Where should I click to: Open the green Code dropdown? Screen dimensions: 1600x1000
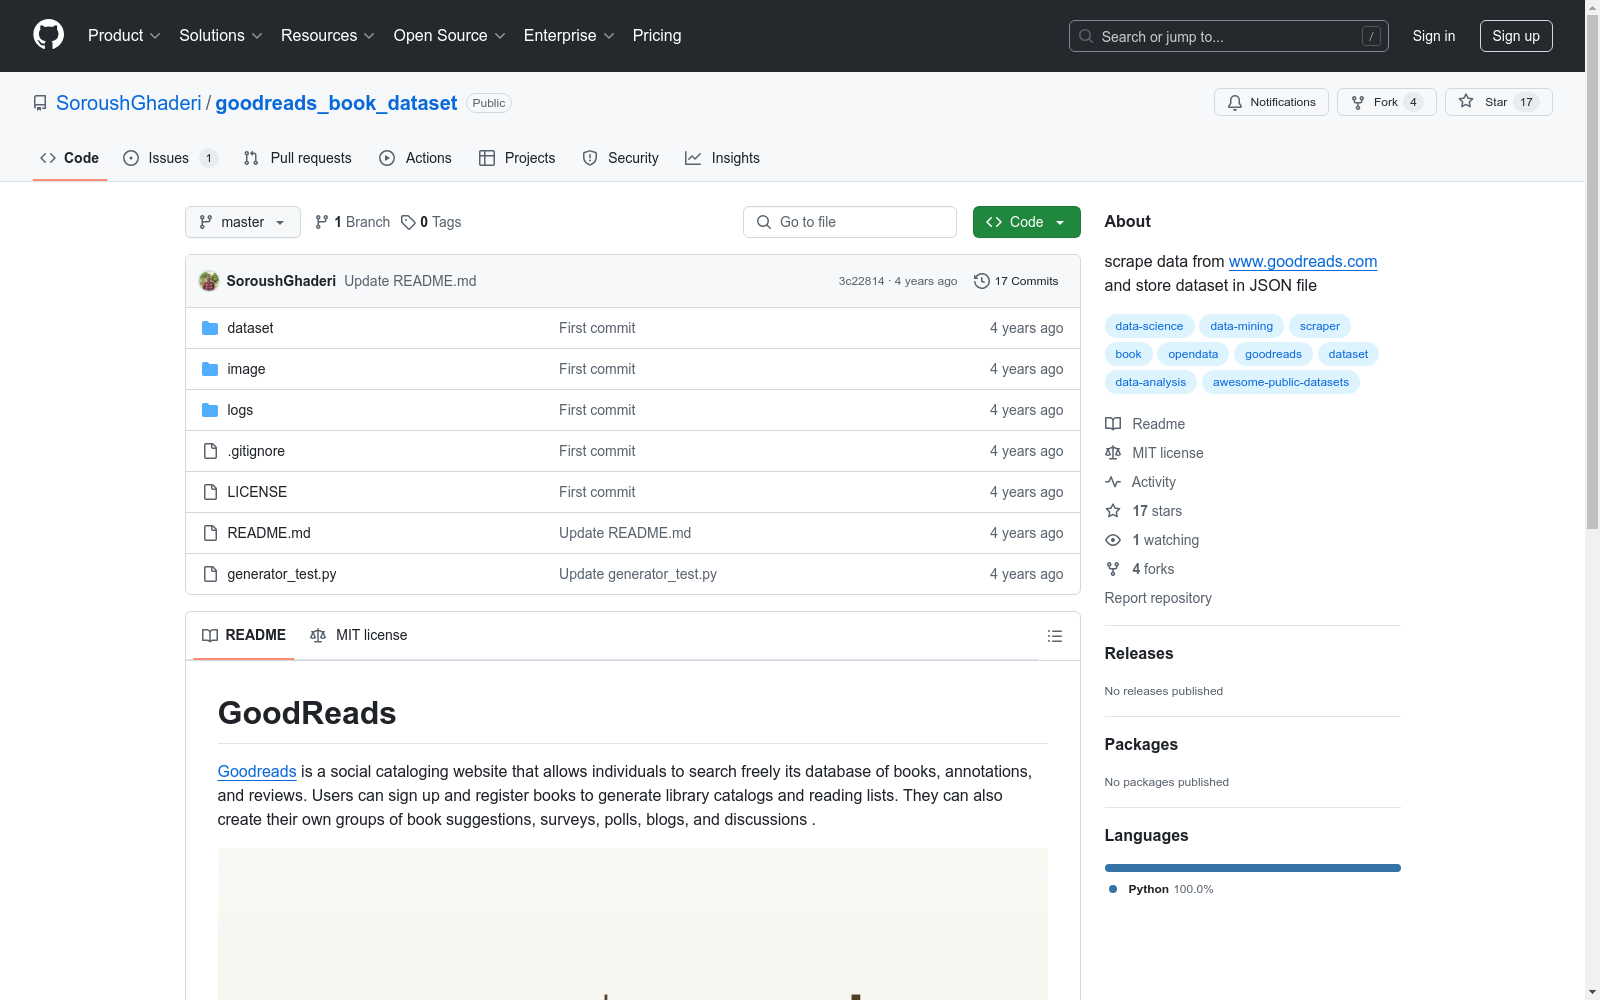coord(1026,222)
